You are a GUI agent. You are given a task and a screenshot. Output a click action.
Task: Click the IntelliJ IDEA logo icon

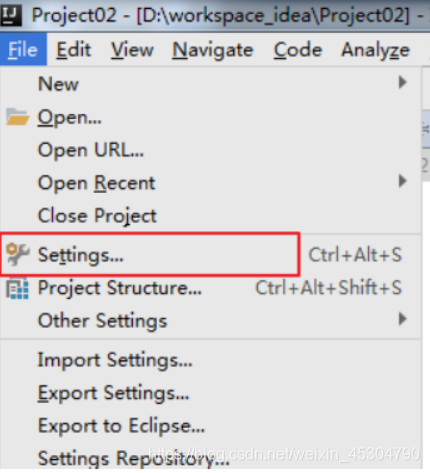pos(11,15)
